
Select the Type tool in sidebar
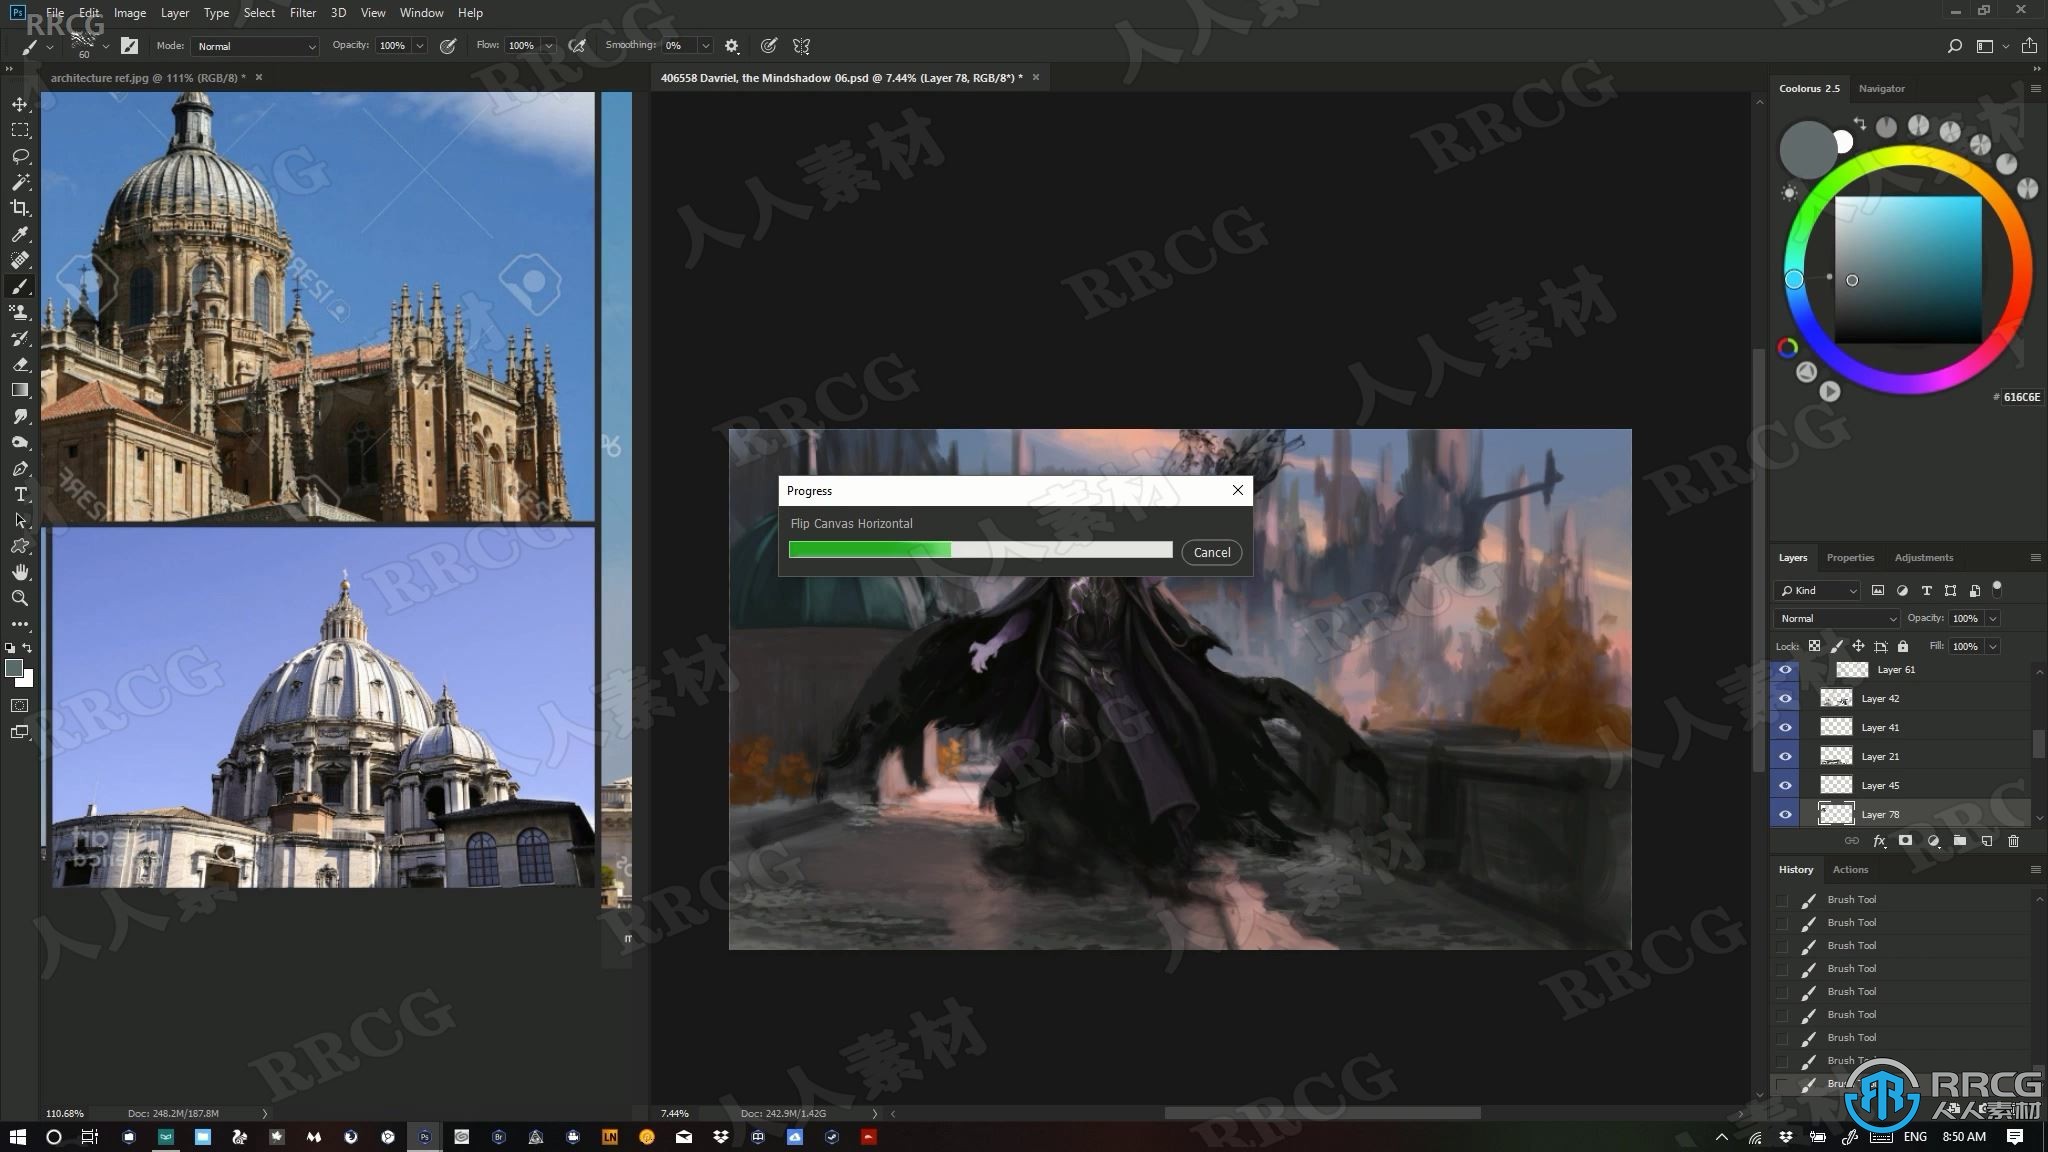tap(20, 494)
